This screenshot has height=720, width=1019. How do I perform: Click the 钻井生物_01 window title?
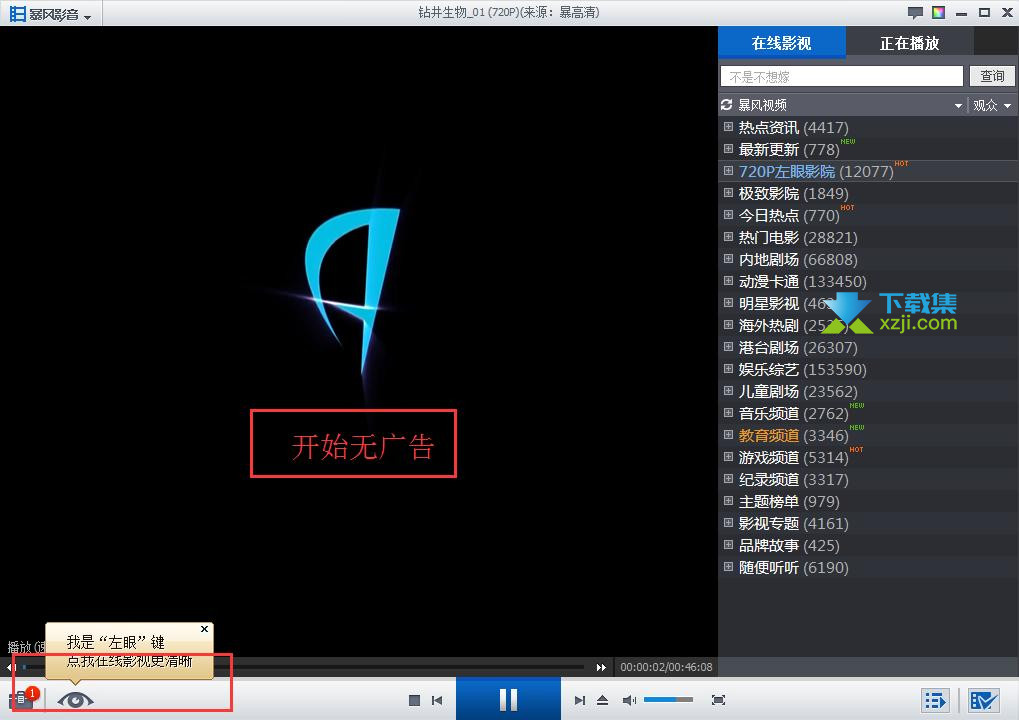[x=509, y=12]
